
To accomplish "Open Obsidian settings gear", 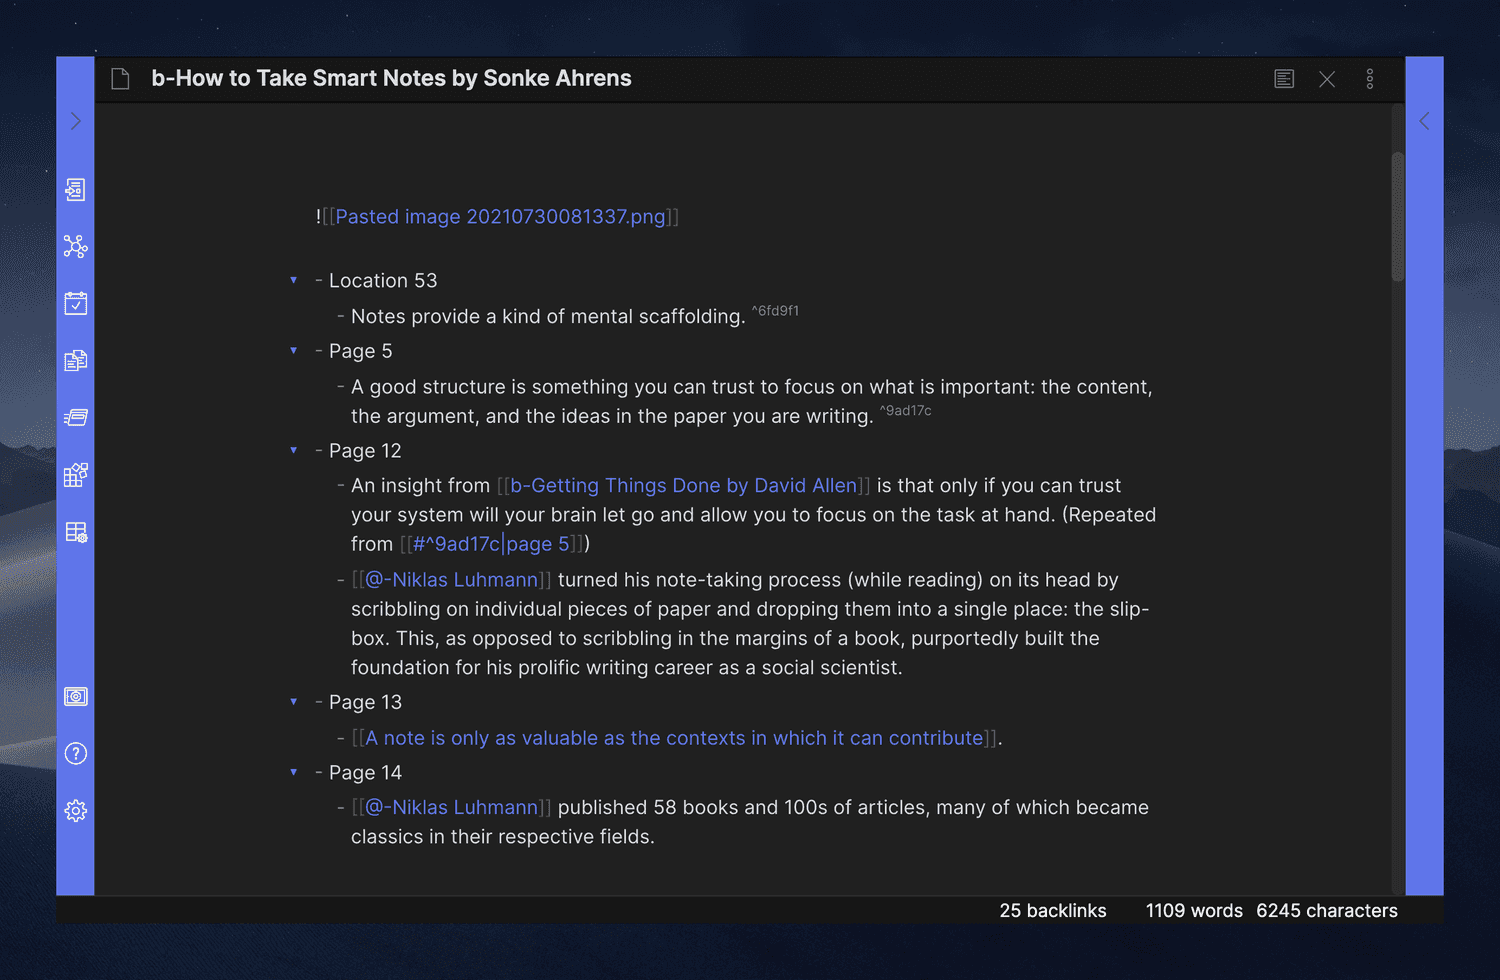I will 75,810.
